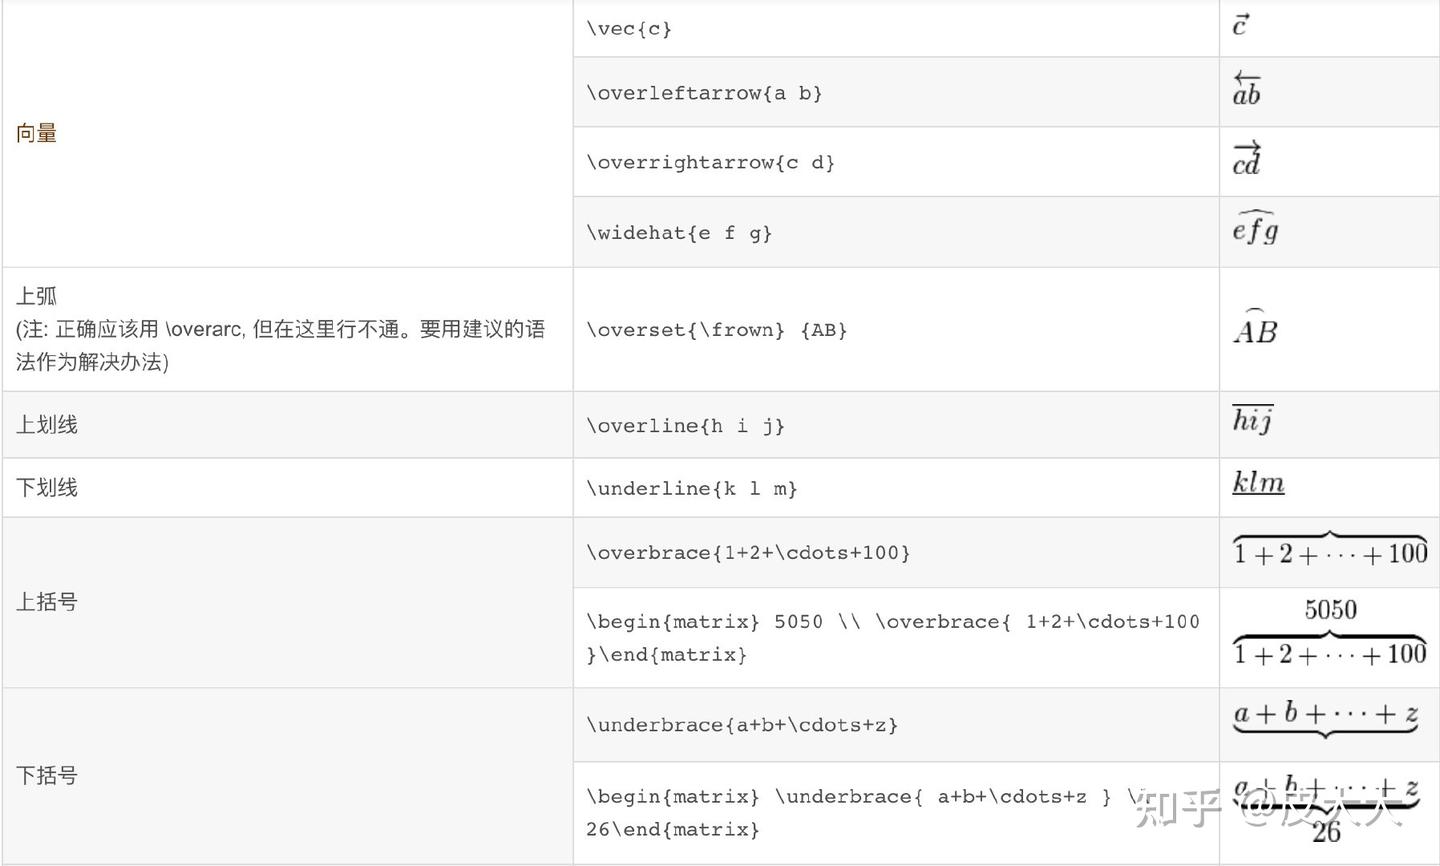The height and width of the screenshot is (866, 1440).
Task: Click the \overset{\frown} {AB} code text
Action: [x=716, y=330]
